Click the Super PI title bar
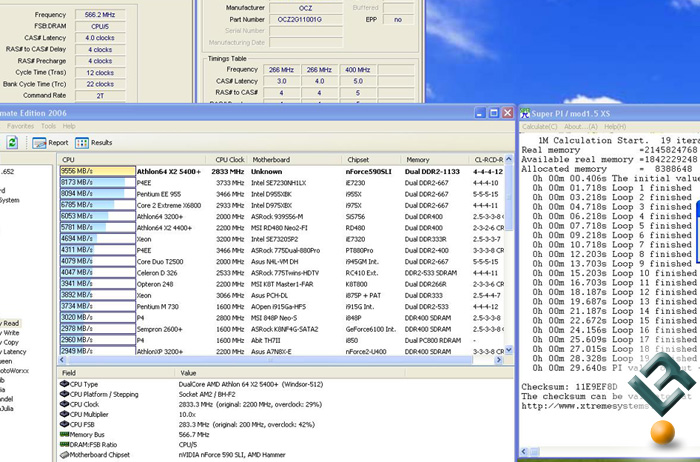700x462 pixels. (x=609, y=113)
